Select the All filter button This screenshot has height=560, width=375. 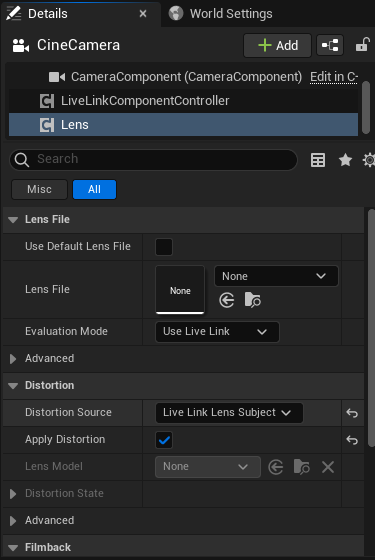pos(94,189)
